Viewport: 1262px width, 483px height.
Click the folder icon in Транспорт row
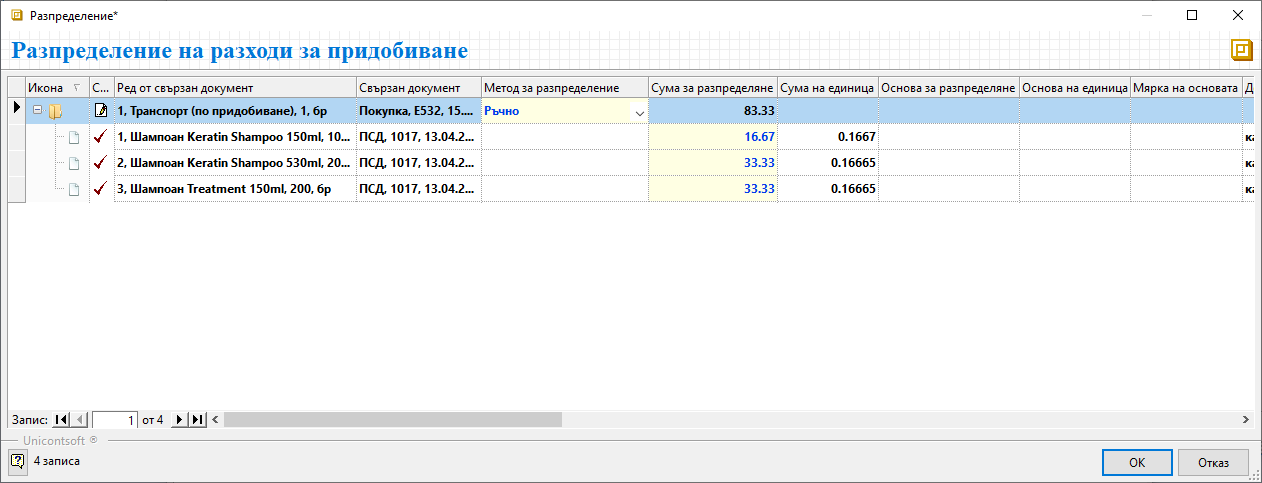pyautogui.click(x=56, y=111)
